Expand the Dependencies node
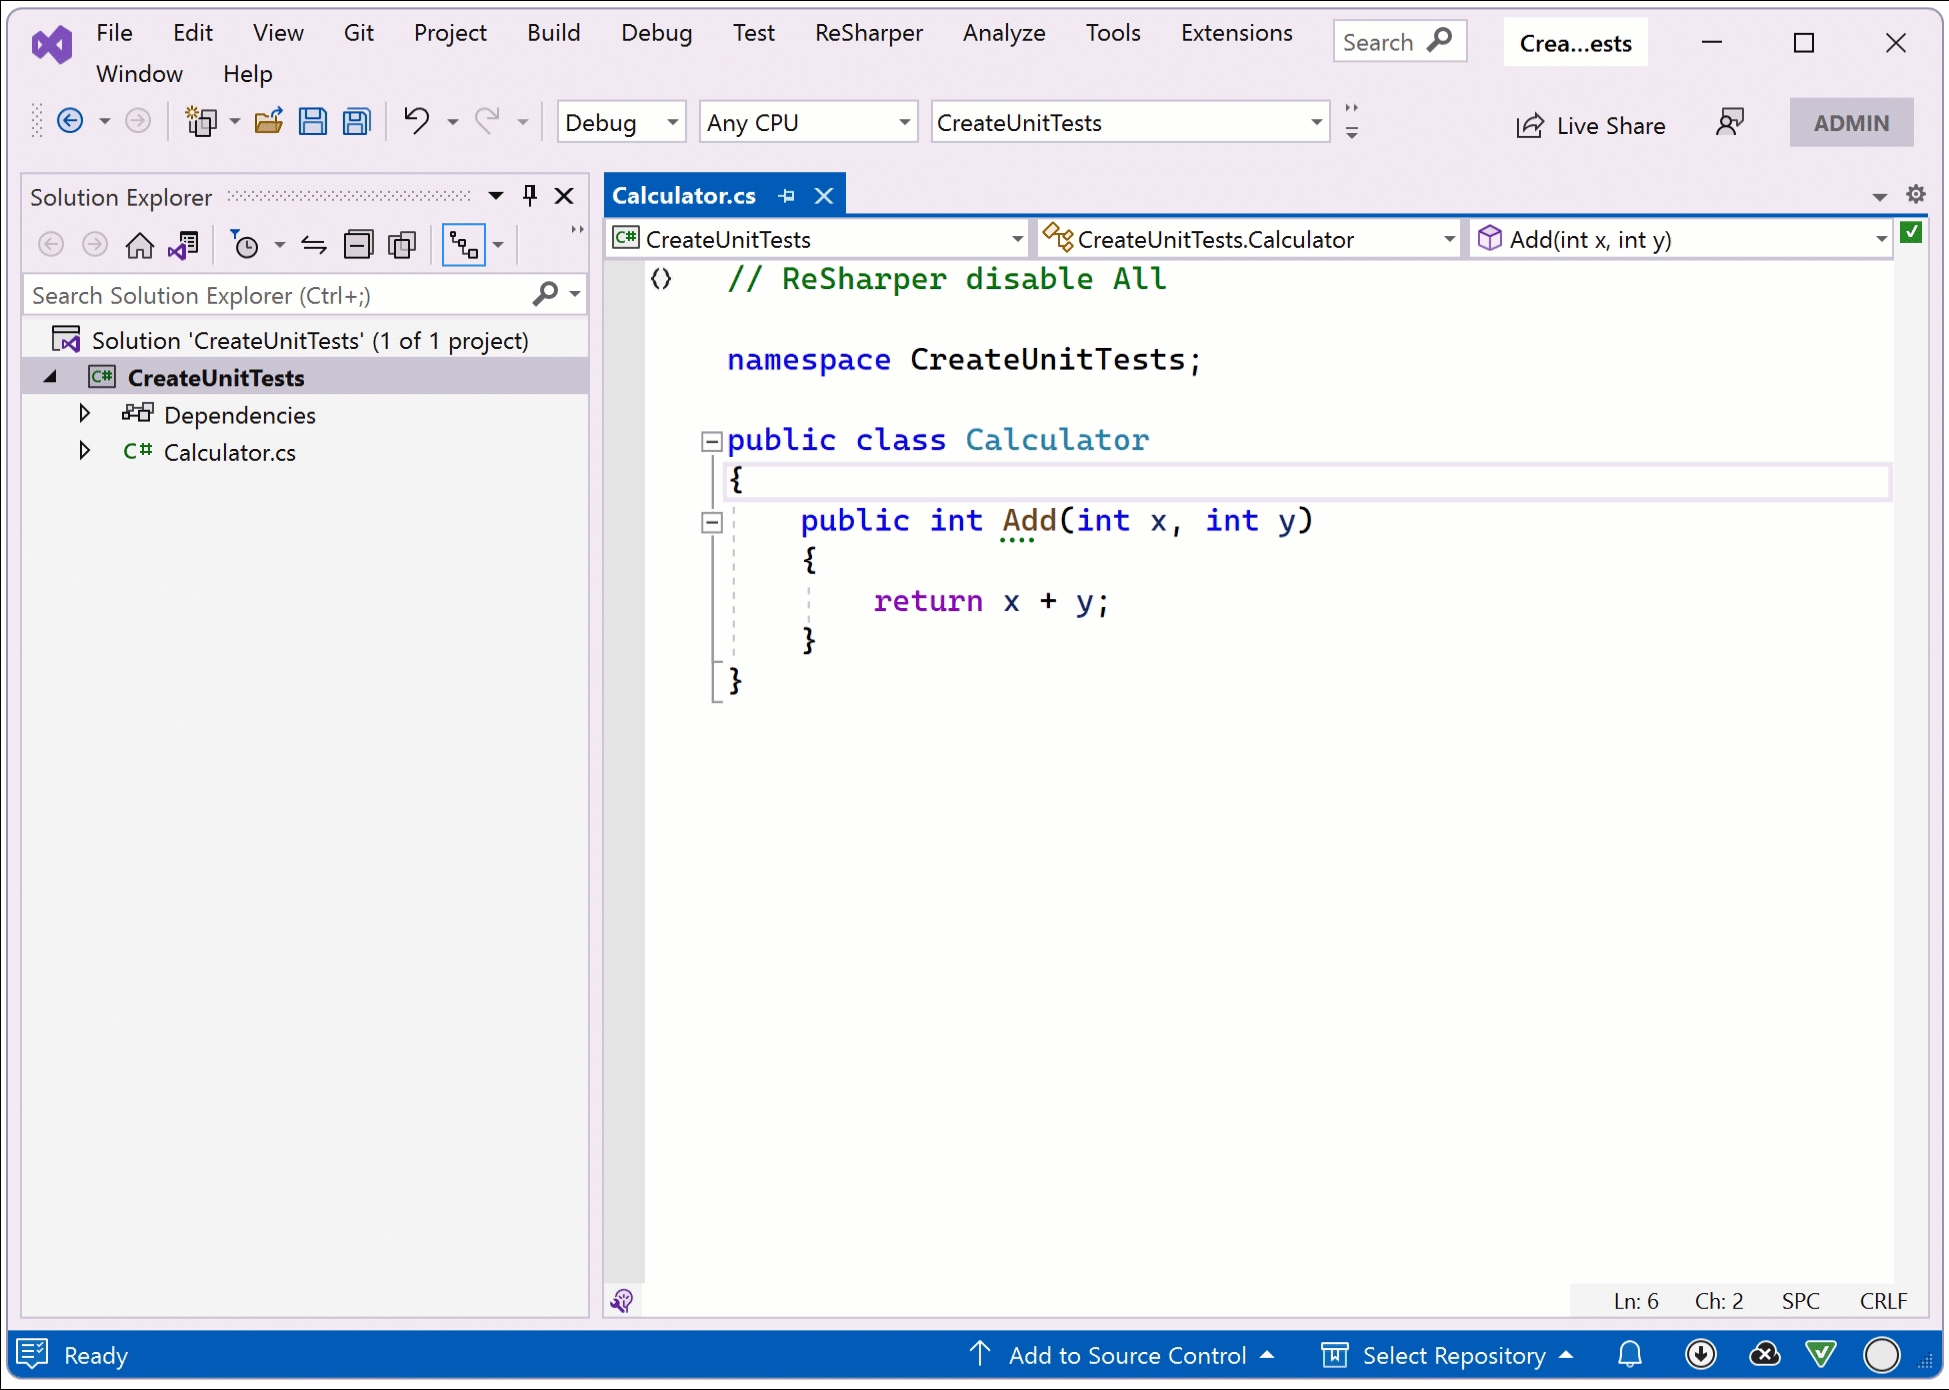1949x1390 pixels. (x=85, y=413)
